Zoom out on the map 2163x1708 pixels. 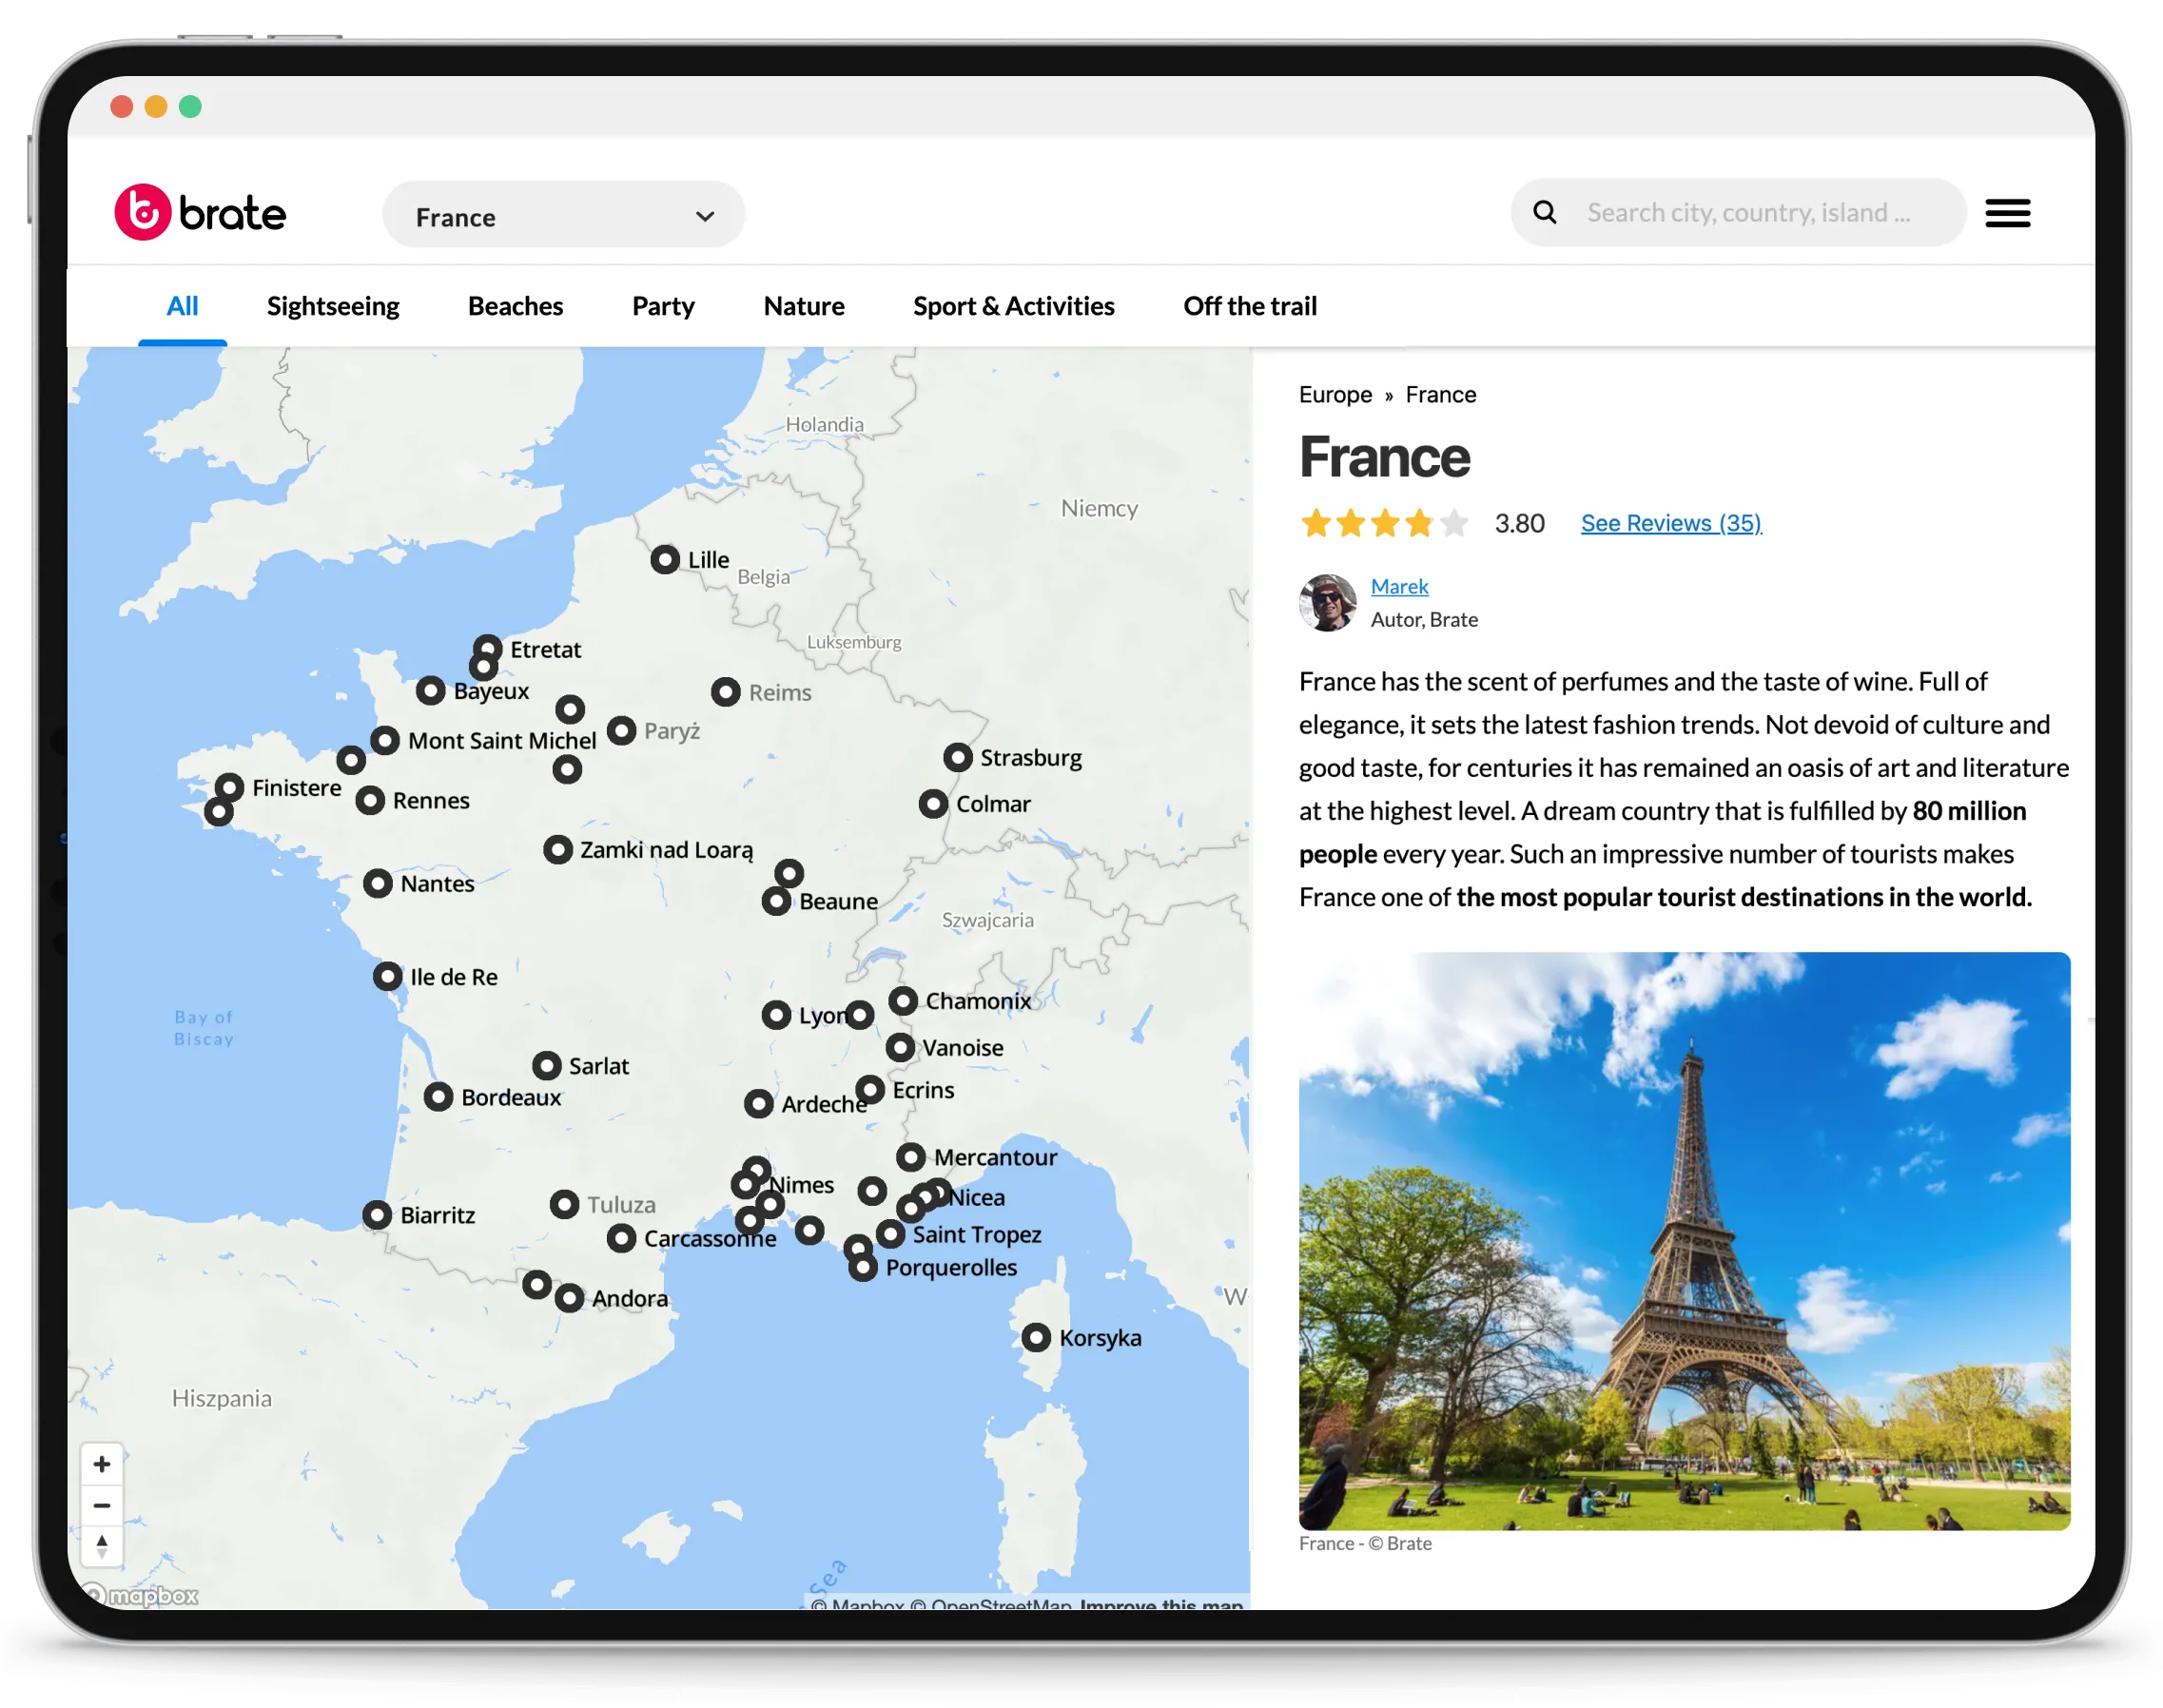point(102,1505)
